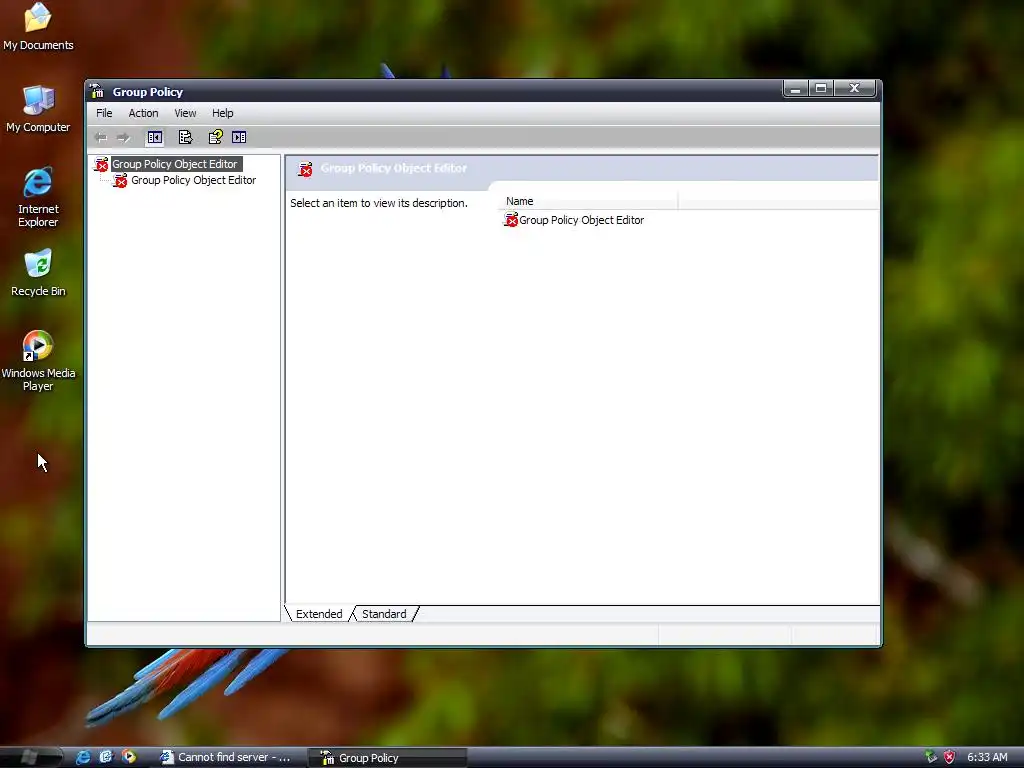Viewport: 1024px width, 768px height.
Task: Click the second quick launch icon beside Internet Explorer
Action: point(106,757)
